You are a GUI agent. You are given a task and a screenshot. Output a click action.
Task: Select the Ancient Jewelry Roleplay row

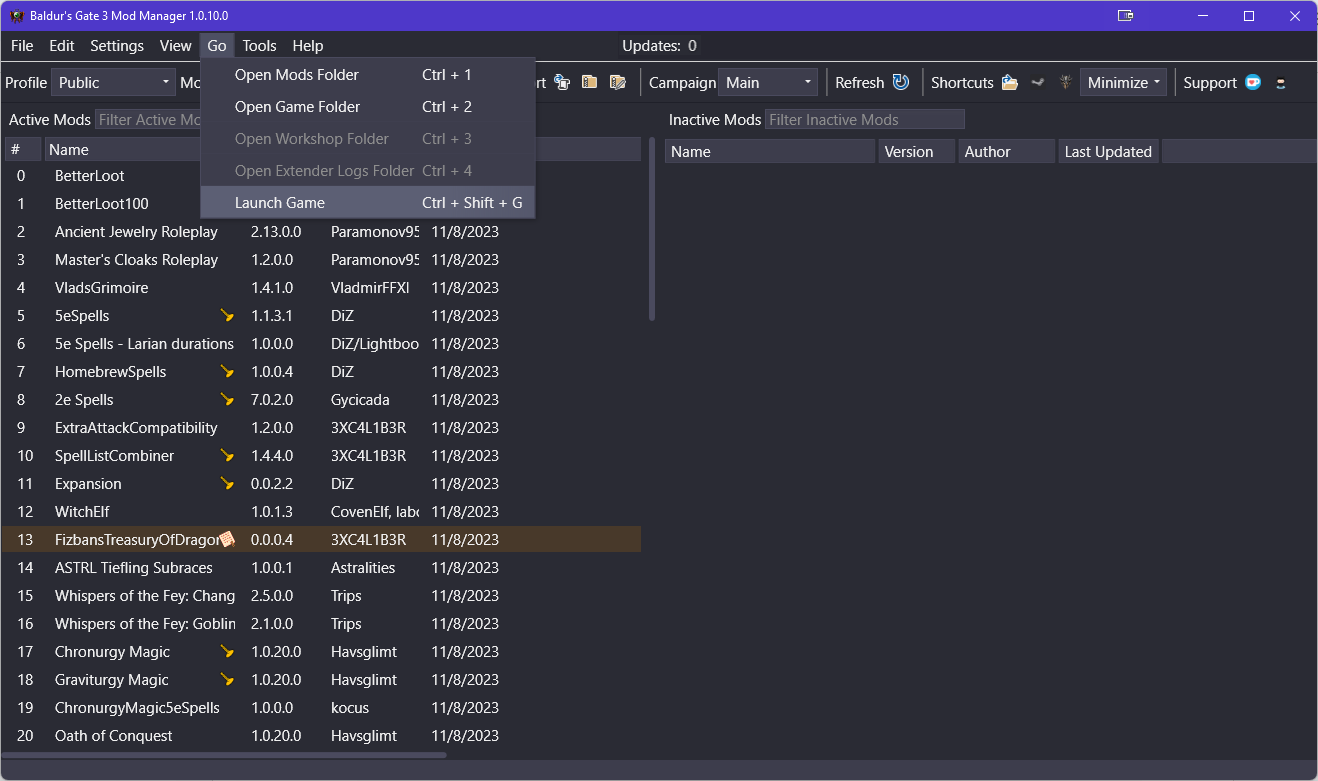(321, 232)
